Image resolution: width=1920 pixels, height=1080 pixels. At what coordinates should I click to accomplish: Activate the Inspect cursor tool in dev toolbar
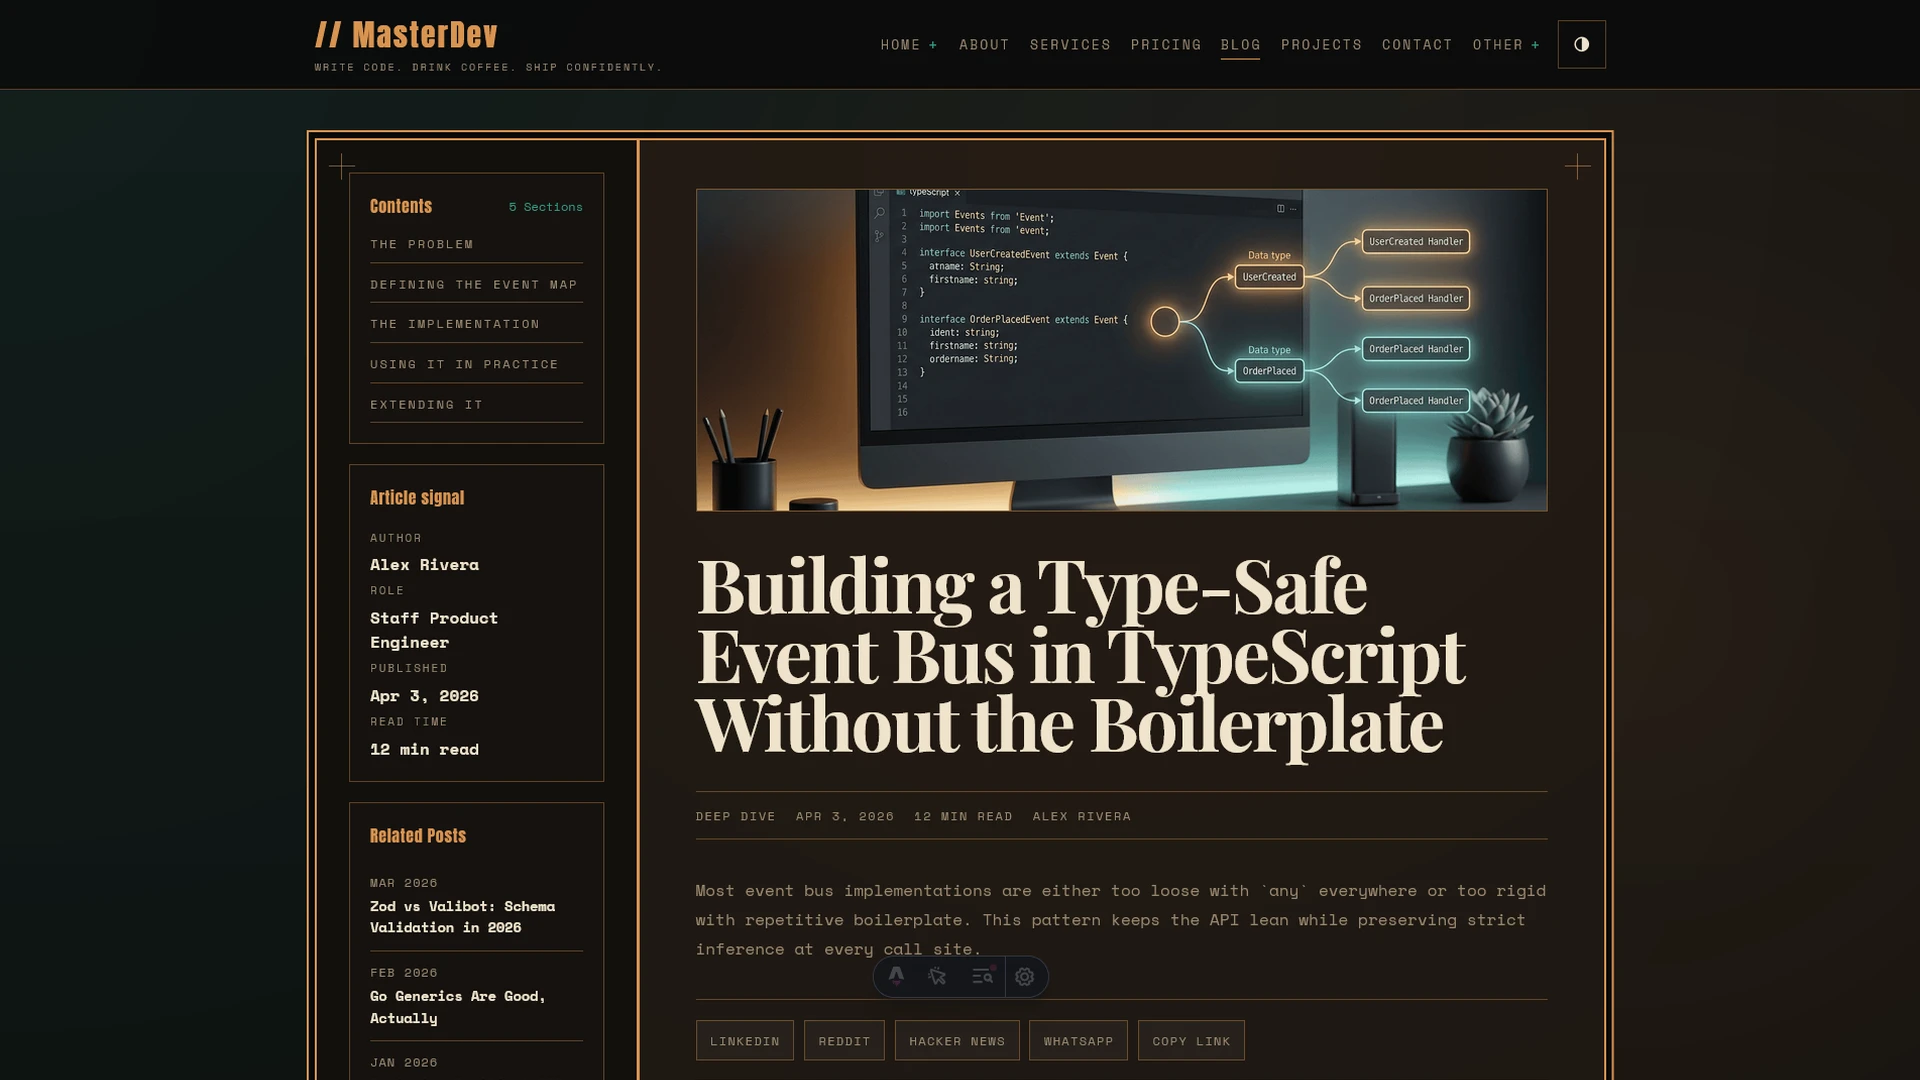[x=937, y=976]
